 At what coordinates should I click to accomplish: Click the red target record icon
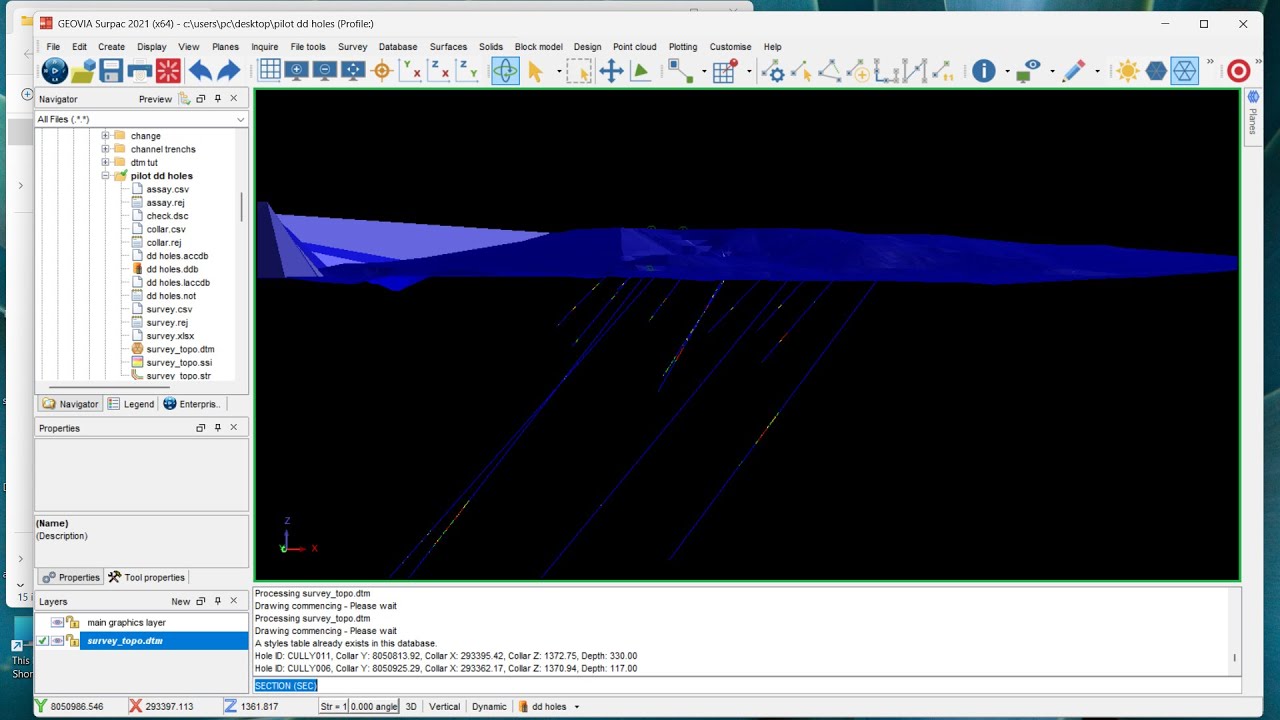pyautogui.click(x=1239, y=71)
